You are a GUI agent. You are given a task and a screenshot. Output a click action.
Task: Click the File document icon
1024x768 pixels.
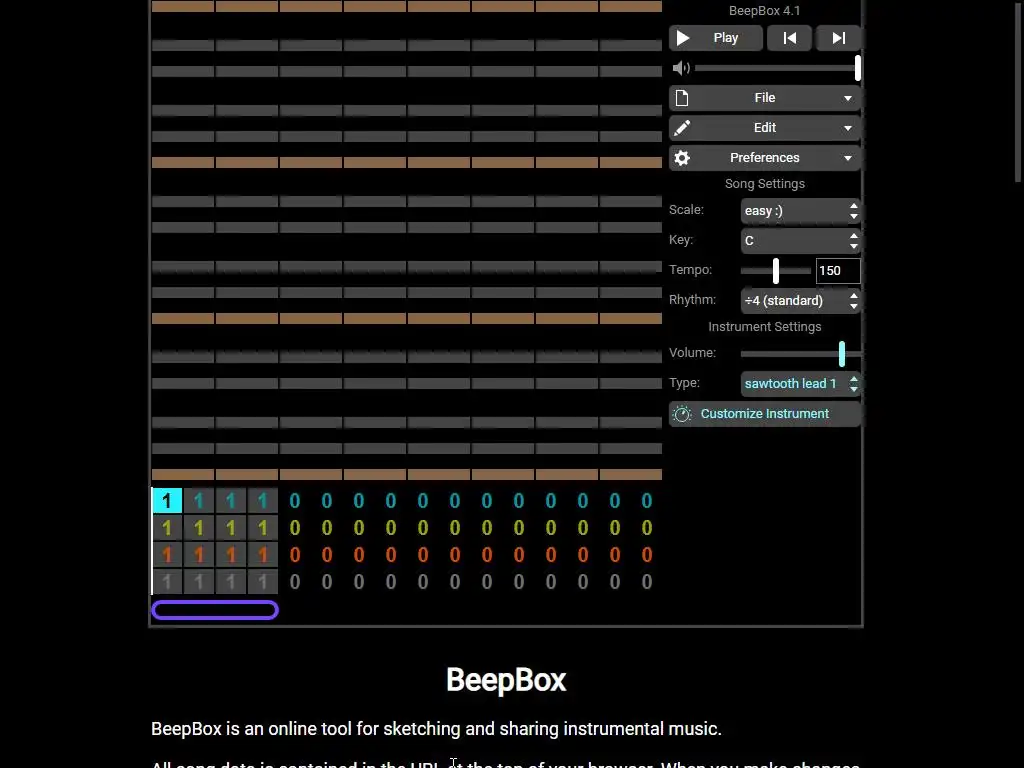point(682,98)
